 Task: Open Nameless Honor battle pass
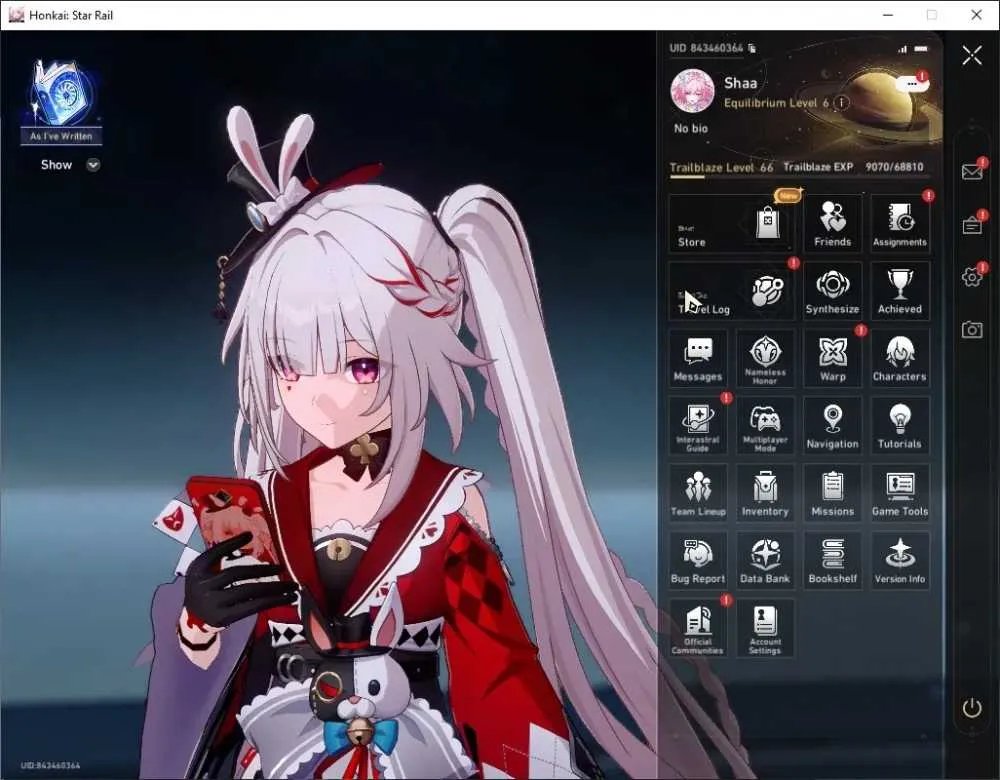(x=765, y=358)
